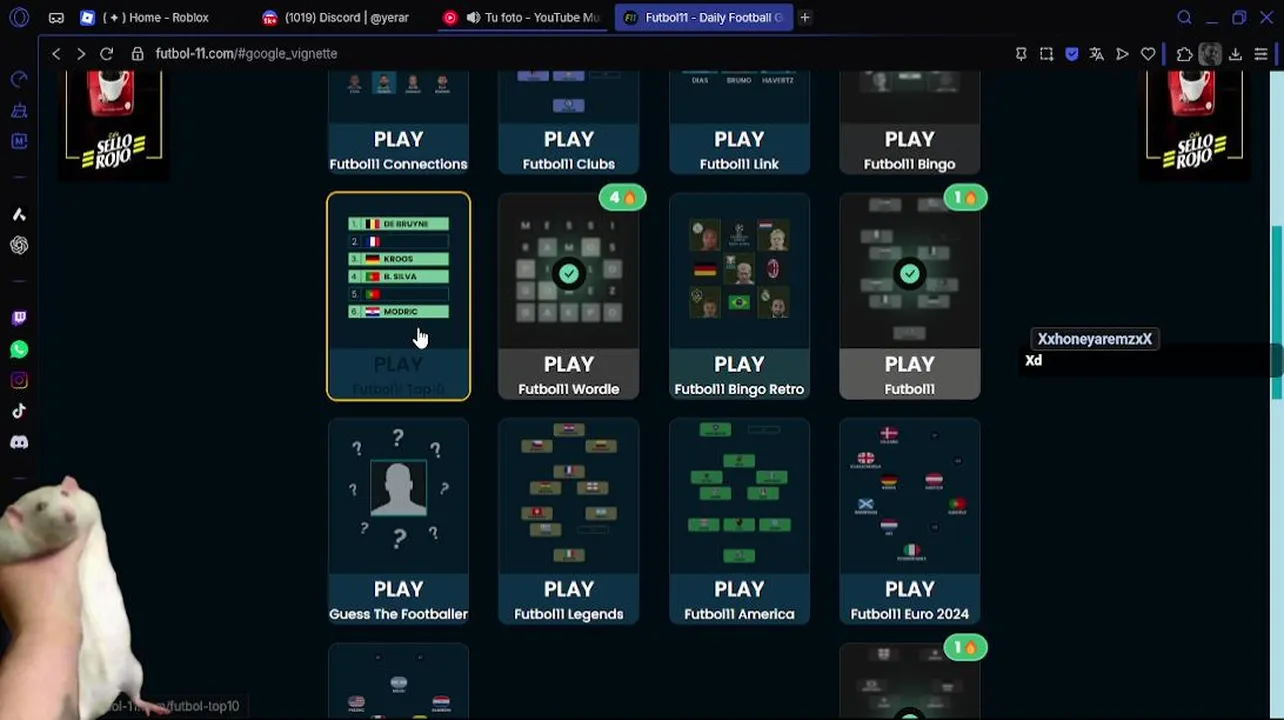Play Guess The Footballer game
The image size is (1284, 720).
pyautogui.click(x=398, y=521)
